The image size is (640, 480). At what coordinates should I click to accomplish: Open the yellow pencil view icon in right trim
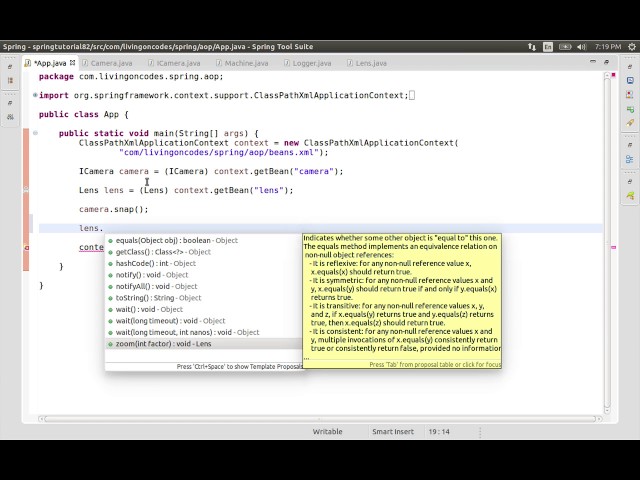coord(630,123)
